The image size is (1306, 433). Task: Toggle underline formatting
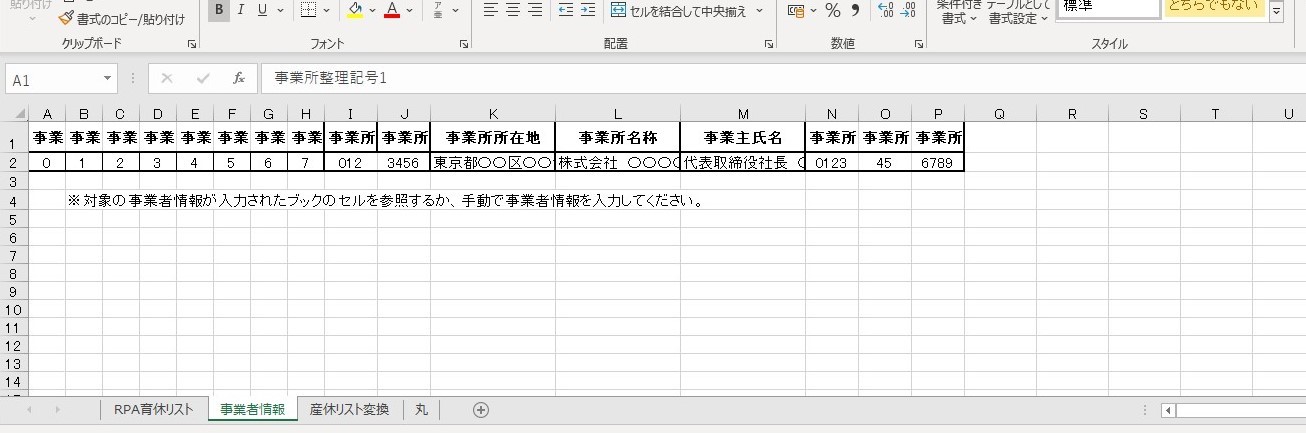coord(262,11)
